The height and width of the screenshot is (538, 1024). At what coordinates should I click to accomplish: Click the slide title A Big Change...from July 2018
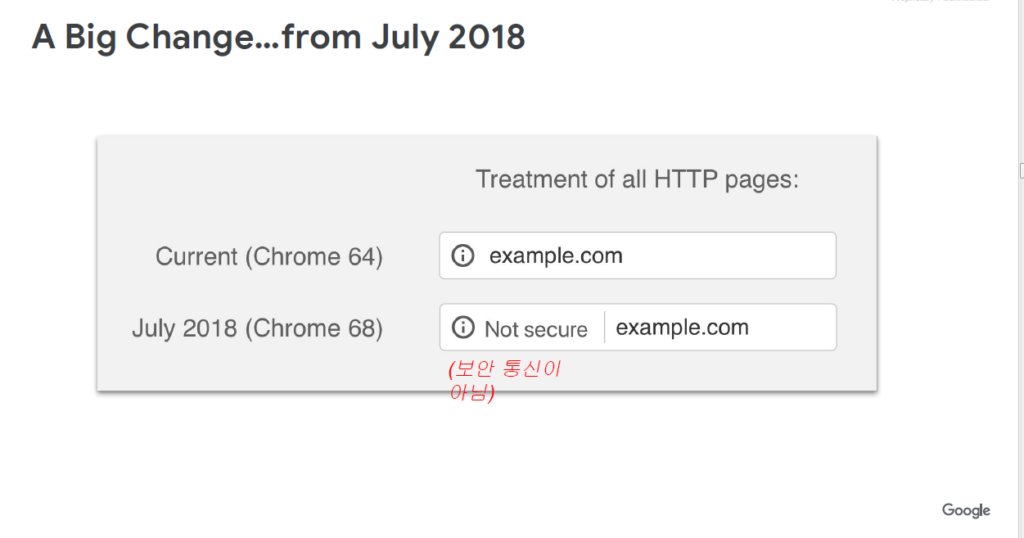point(278,37)
